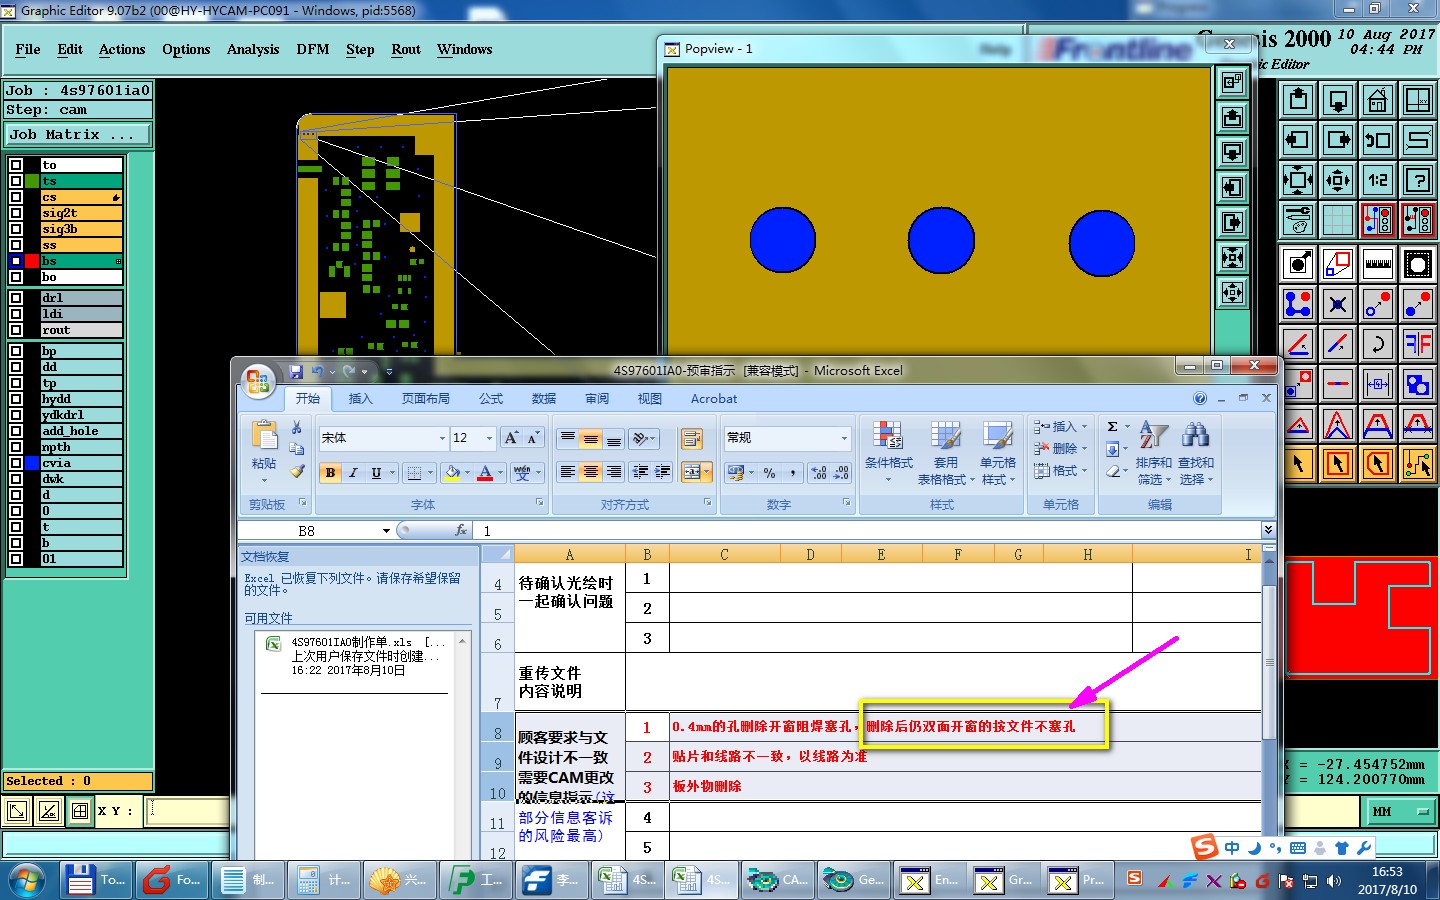Select the ruler measure tool icon
Viewport: 1440px width, 900px height.
point(1378,264)
